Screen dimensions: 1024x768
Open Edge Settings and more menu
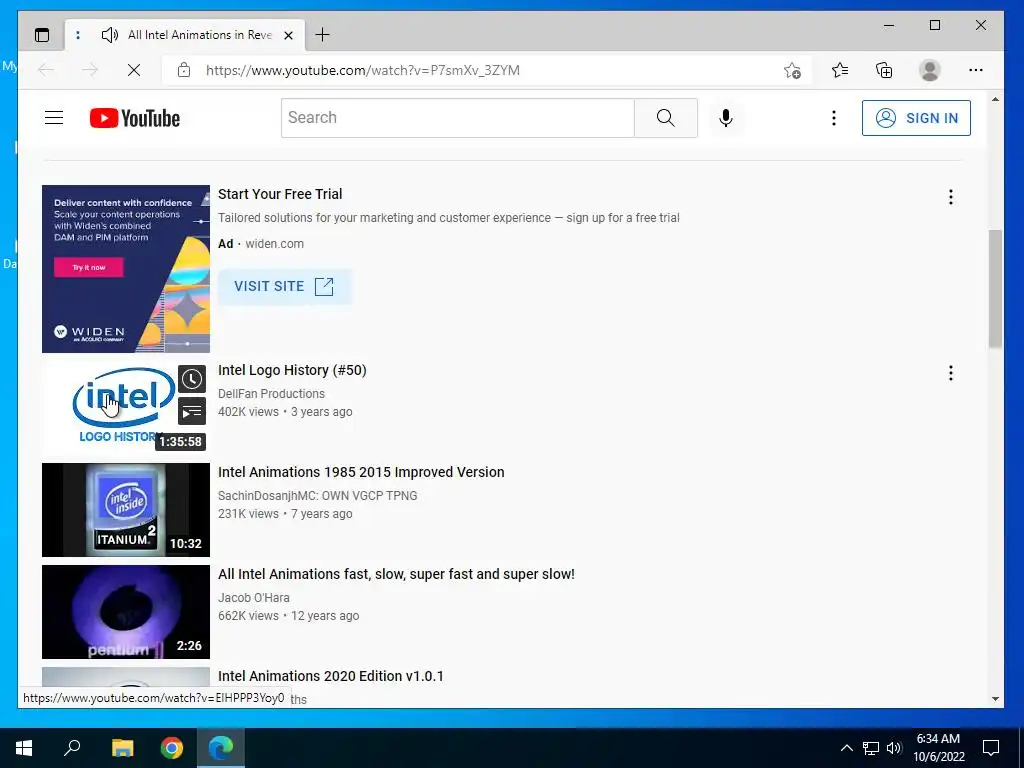point(976,70)
